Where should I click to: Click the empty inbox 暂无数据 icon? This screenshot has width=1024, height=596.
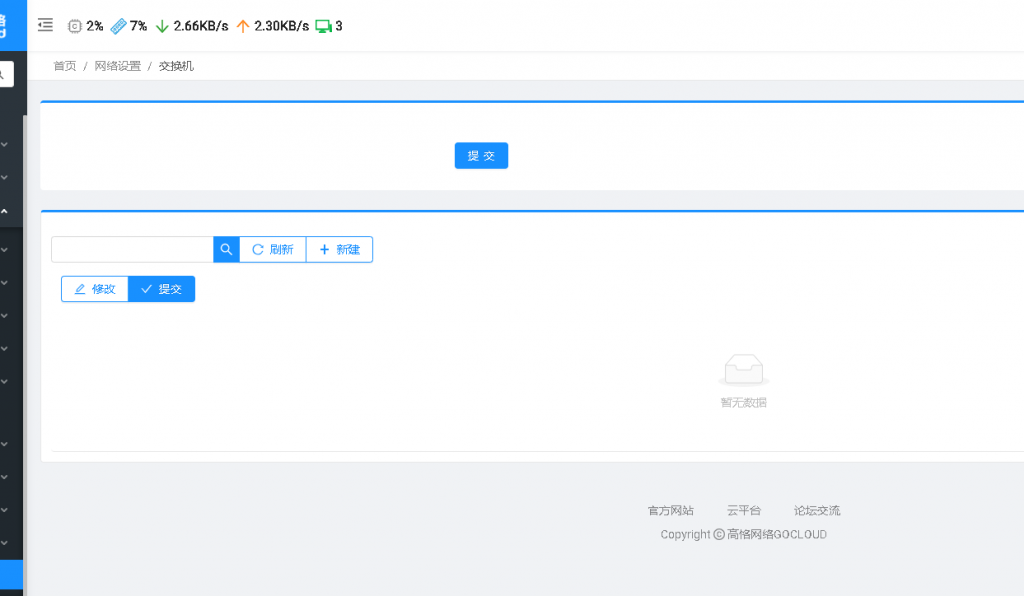[x=743, y=370]
